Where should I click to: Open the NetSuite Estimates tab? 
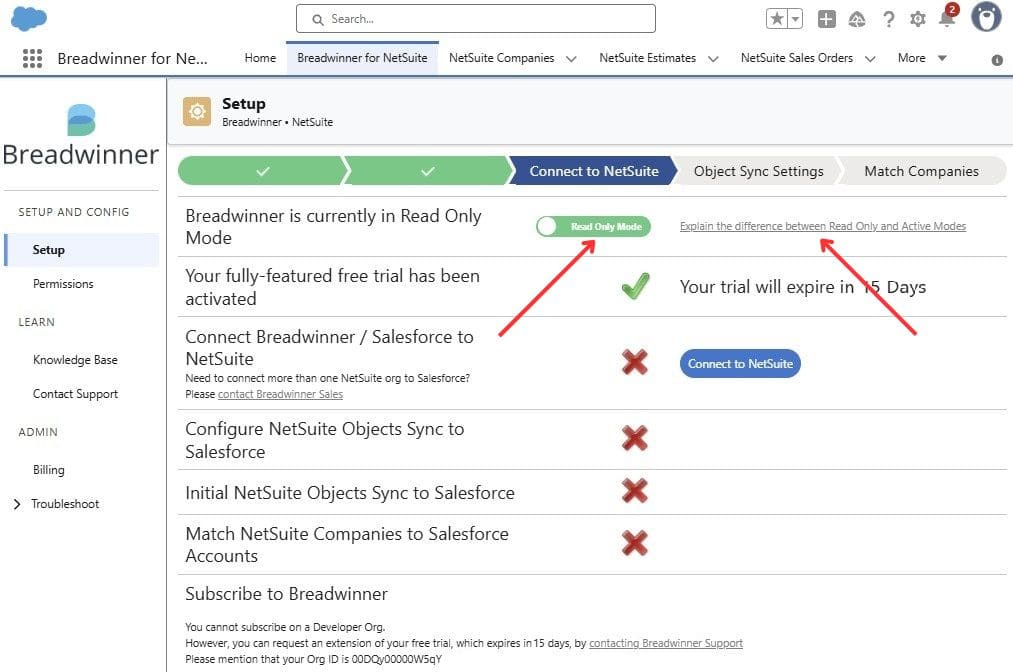click(x=647, y=58)
